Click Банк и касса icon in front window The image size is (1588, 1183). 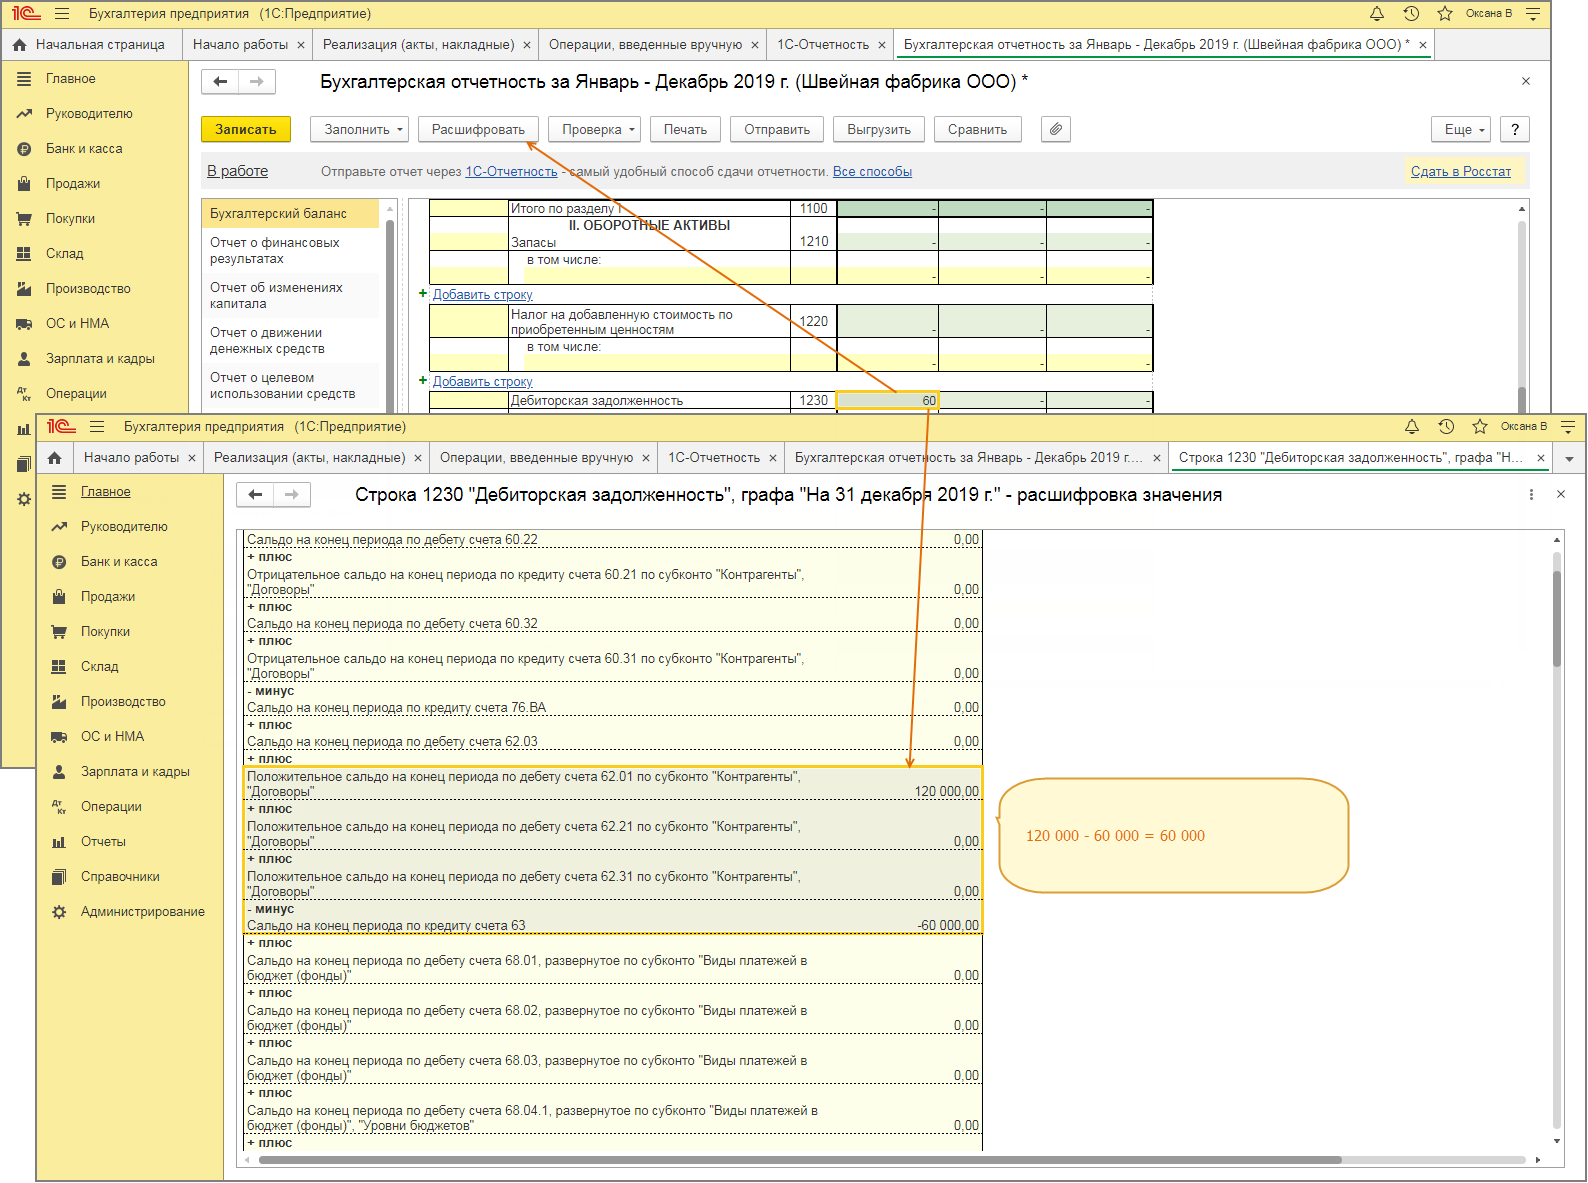point(59,562)
